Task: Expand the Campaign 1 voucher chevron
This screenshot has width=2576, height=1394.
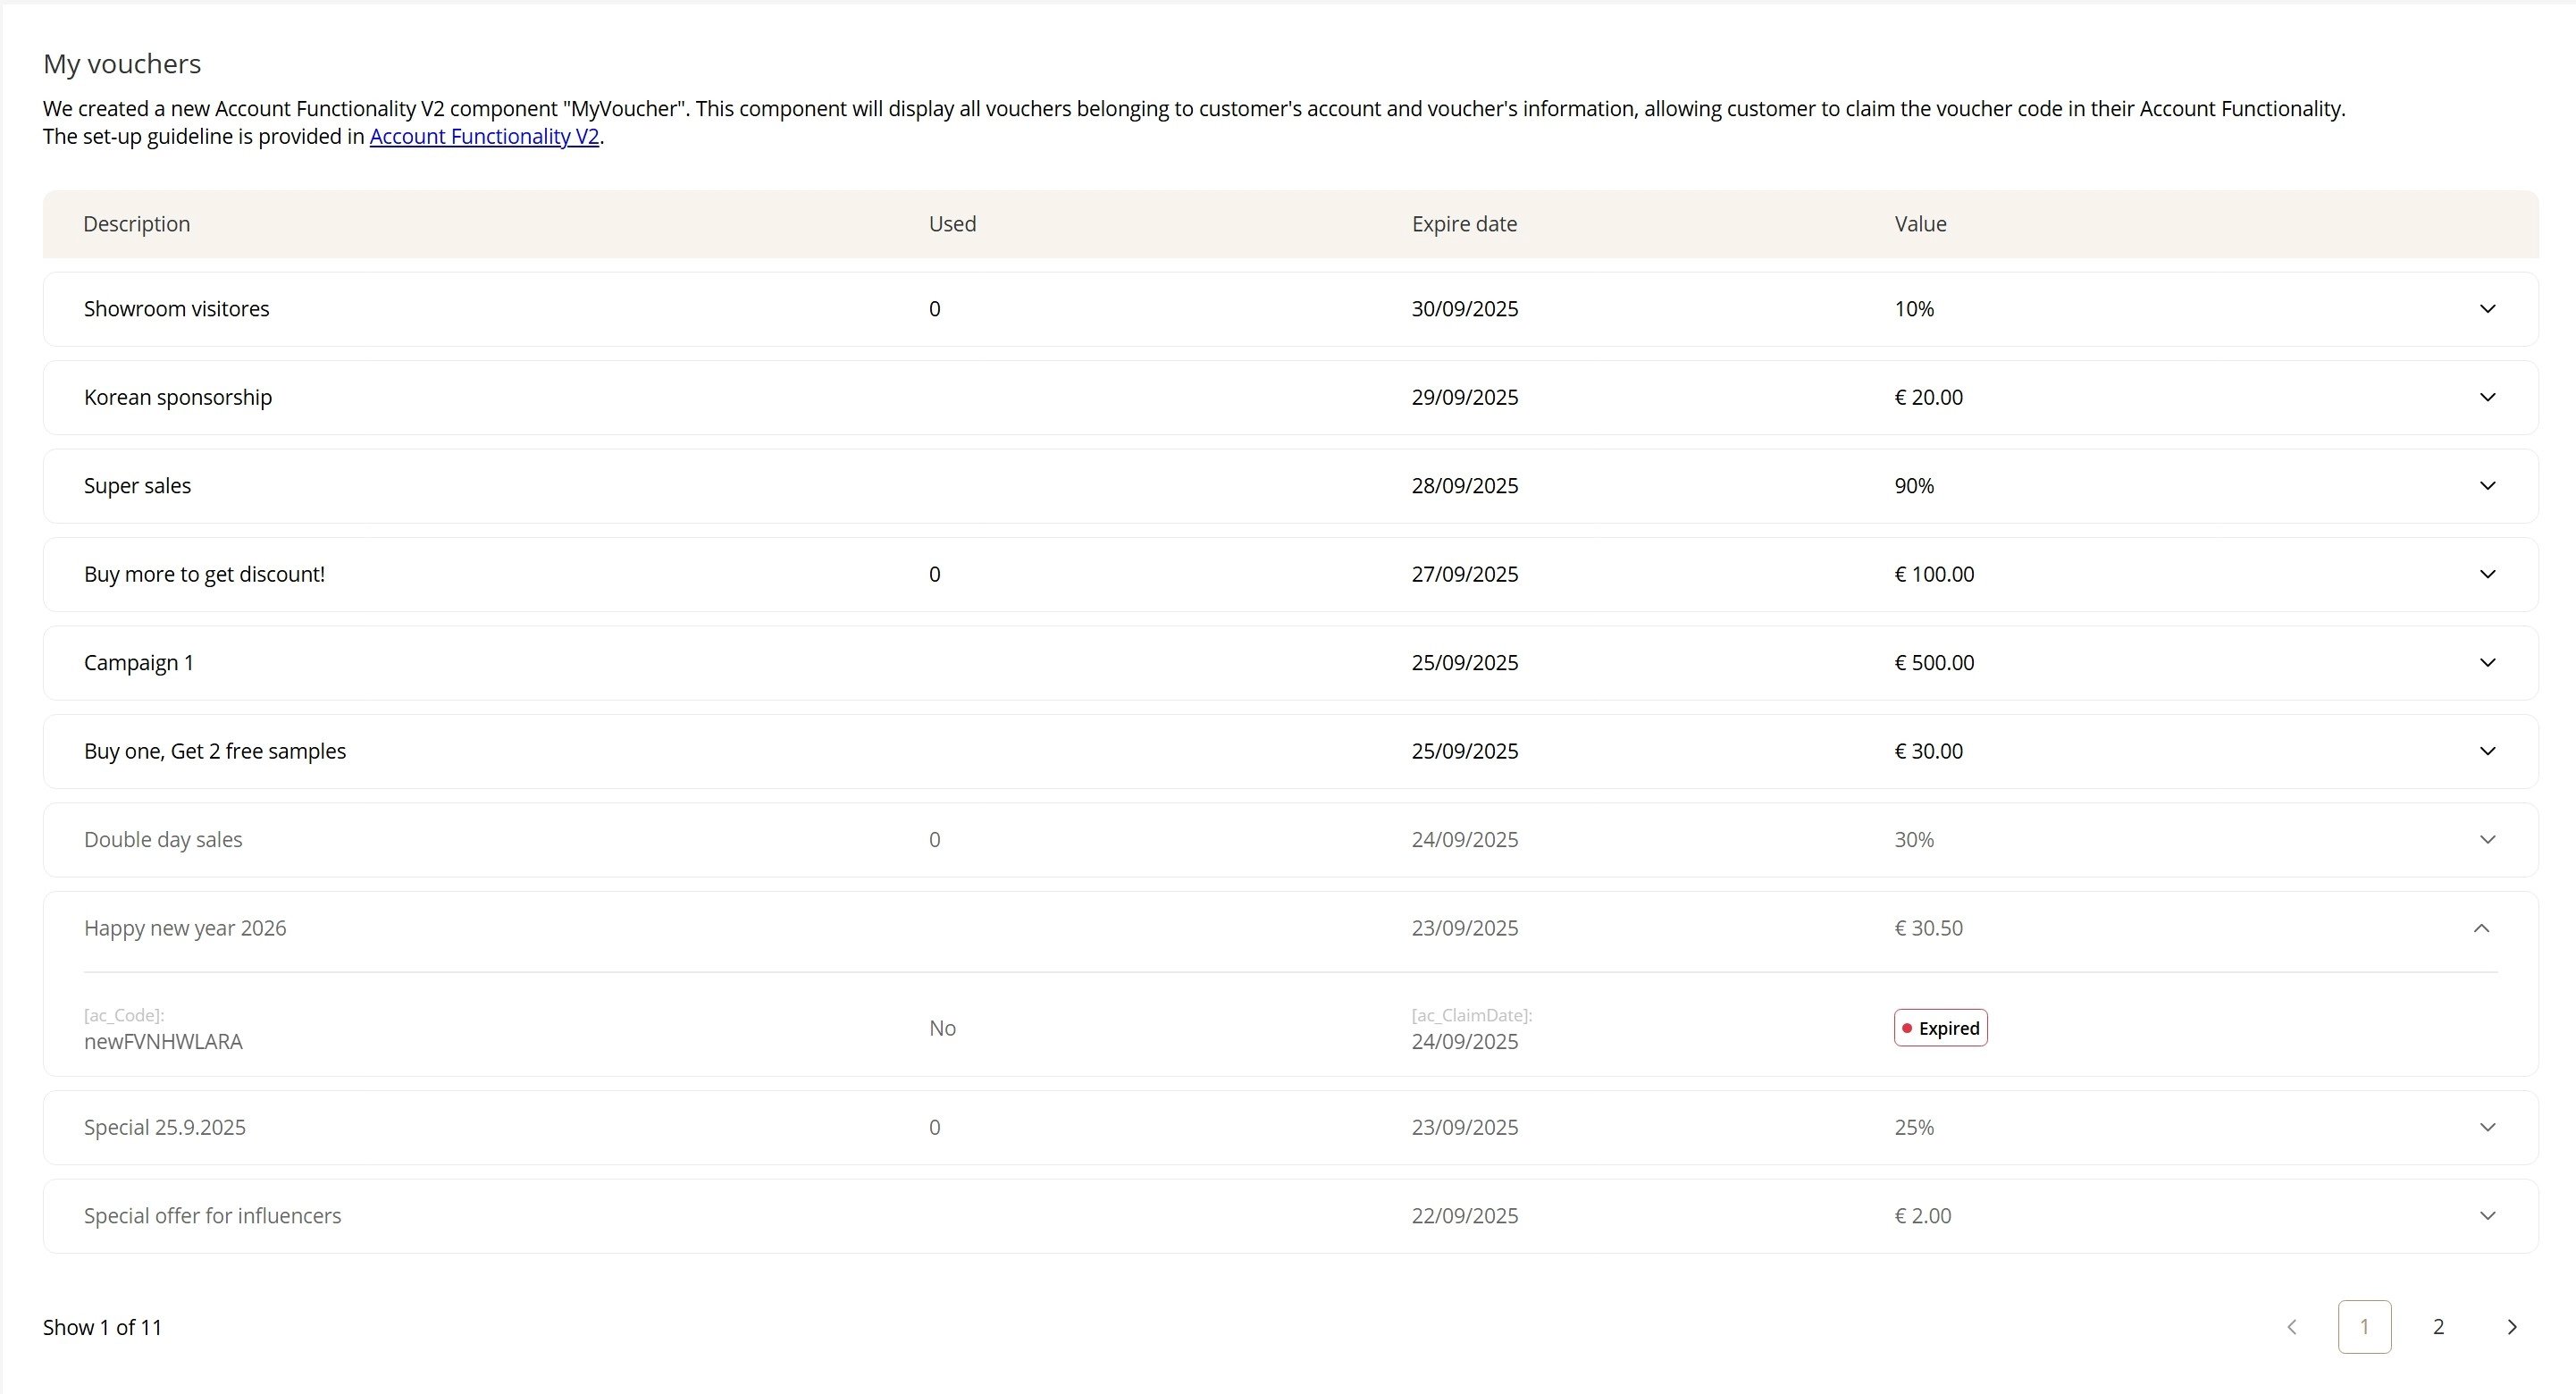Action: pos(2487,663)
